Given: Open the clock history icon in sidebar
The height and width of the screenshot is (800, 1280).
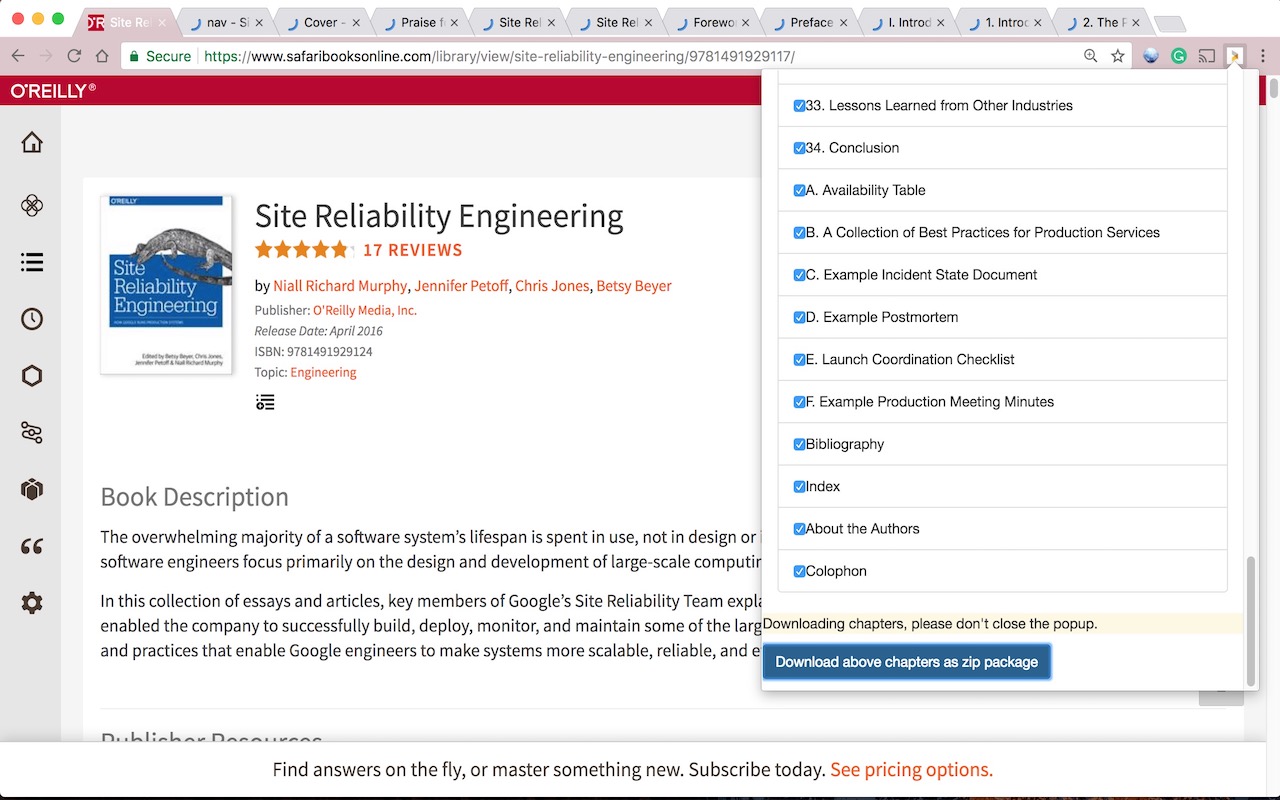Looking at the screenshot, I should pyautogui.click(x=32, y=319).
